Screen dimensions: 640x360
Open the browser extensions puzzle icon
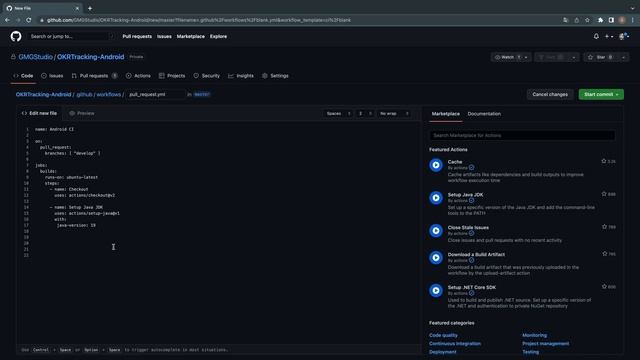pyautogui.click(x=600, y=20)
